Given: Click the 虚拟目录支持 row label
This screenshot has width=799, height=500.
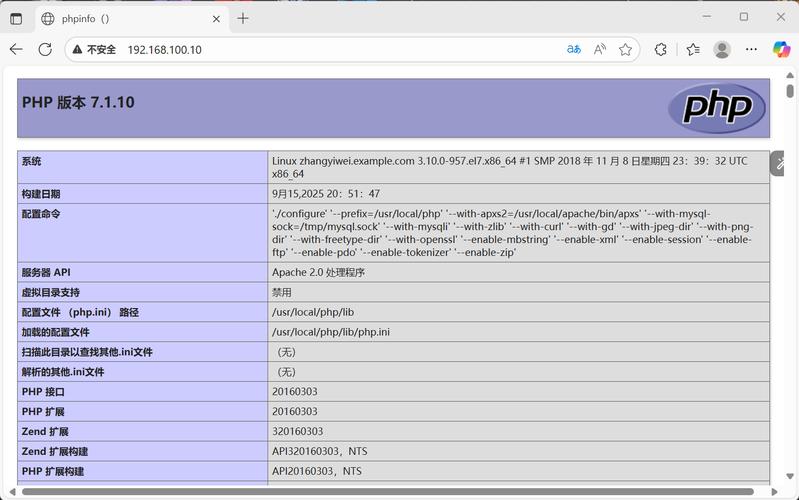Looking at the screenshot, I should 50,293.
